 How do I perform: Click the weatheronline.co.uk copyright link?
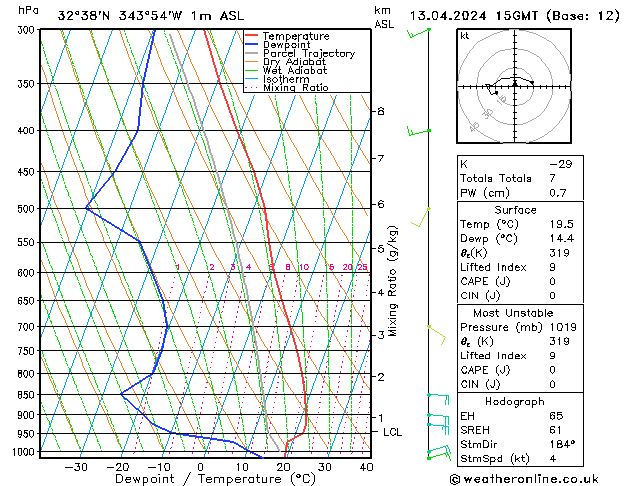(524, 479)
